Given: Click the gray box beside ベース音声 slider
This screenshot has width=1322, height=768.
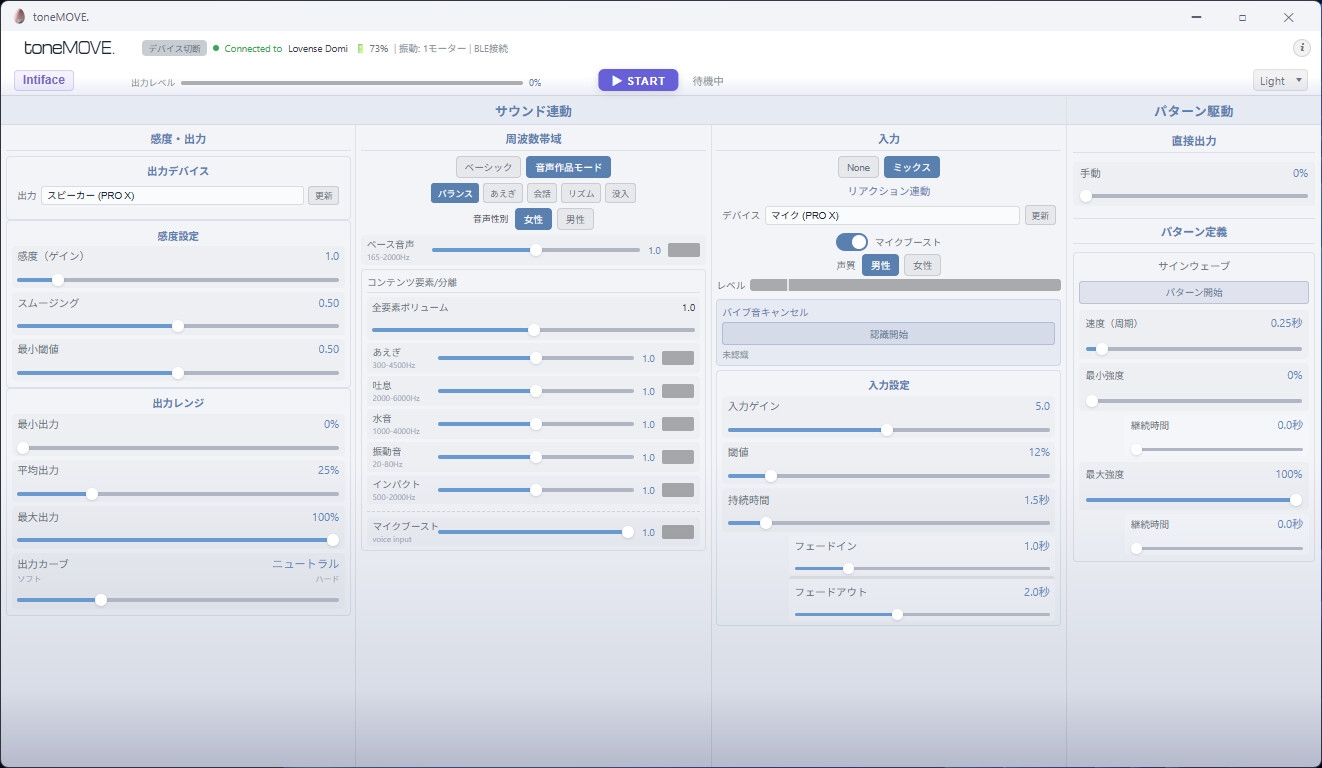Looking at the screenshot, I should (x=684, y=250).
